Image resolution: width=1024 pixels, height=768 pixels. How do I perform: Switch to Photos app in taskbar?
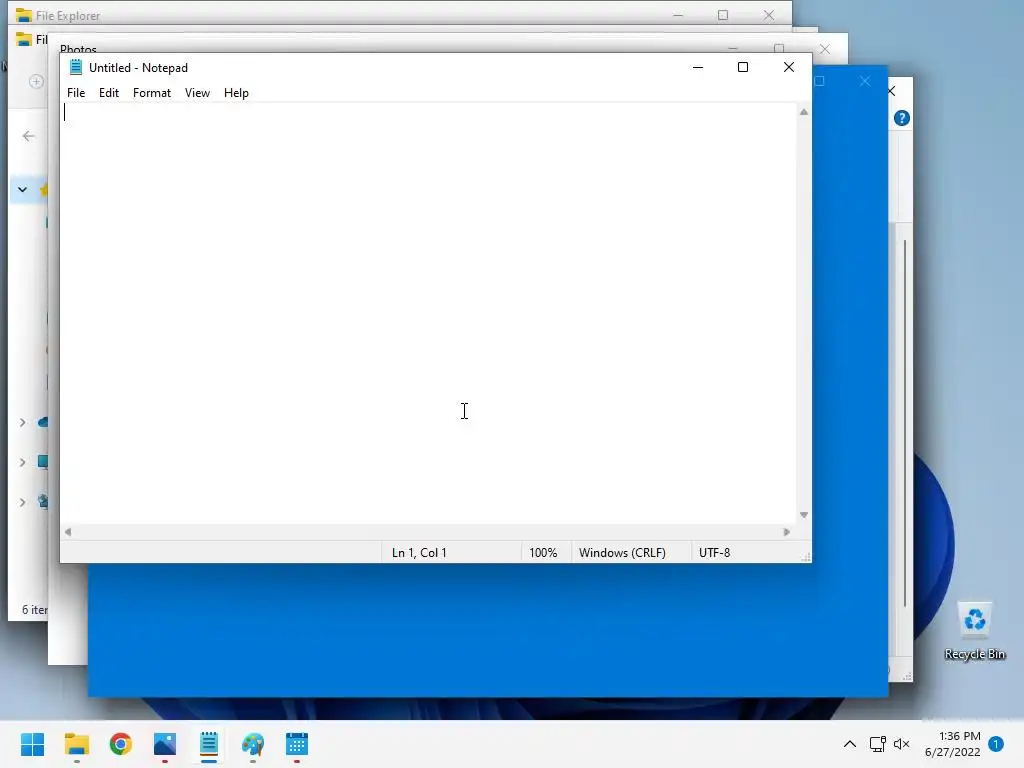click(165, 744)
